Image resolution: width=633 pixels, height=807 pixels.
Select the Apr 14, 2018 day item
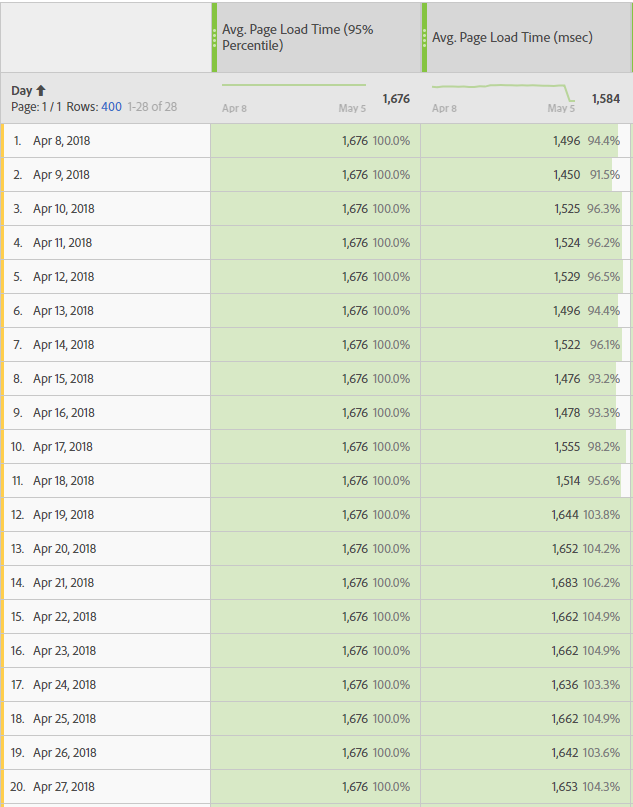(63, 345)
